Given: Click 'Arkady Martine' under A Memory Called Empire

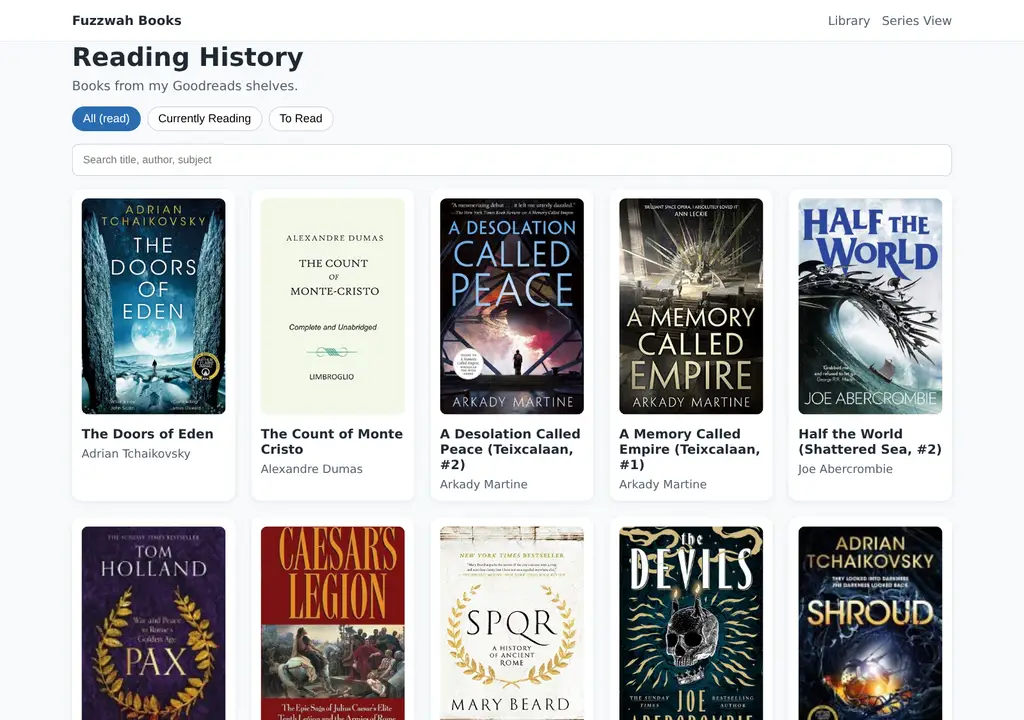Looking at the screenshot, I should 663,484.
